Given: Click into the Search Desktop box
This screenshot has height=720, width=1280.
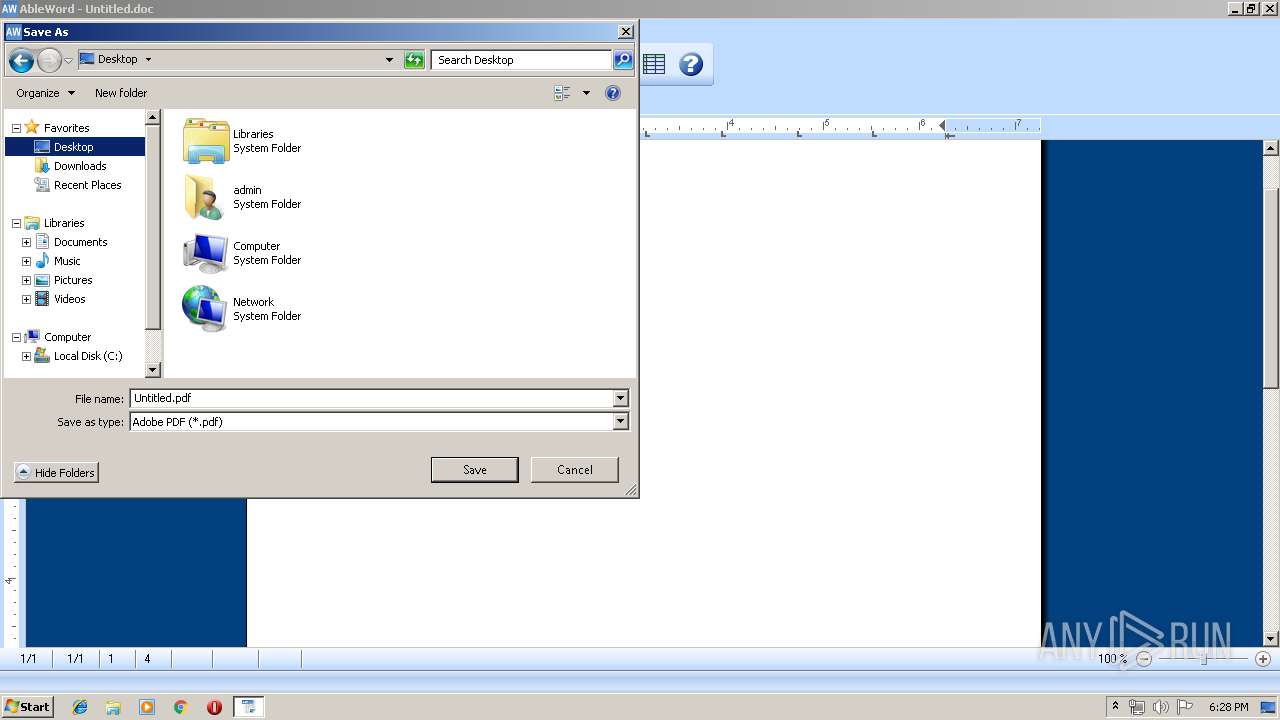Looking at the screenshot, I should [x=521, y=60].
